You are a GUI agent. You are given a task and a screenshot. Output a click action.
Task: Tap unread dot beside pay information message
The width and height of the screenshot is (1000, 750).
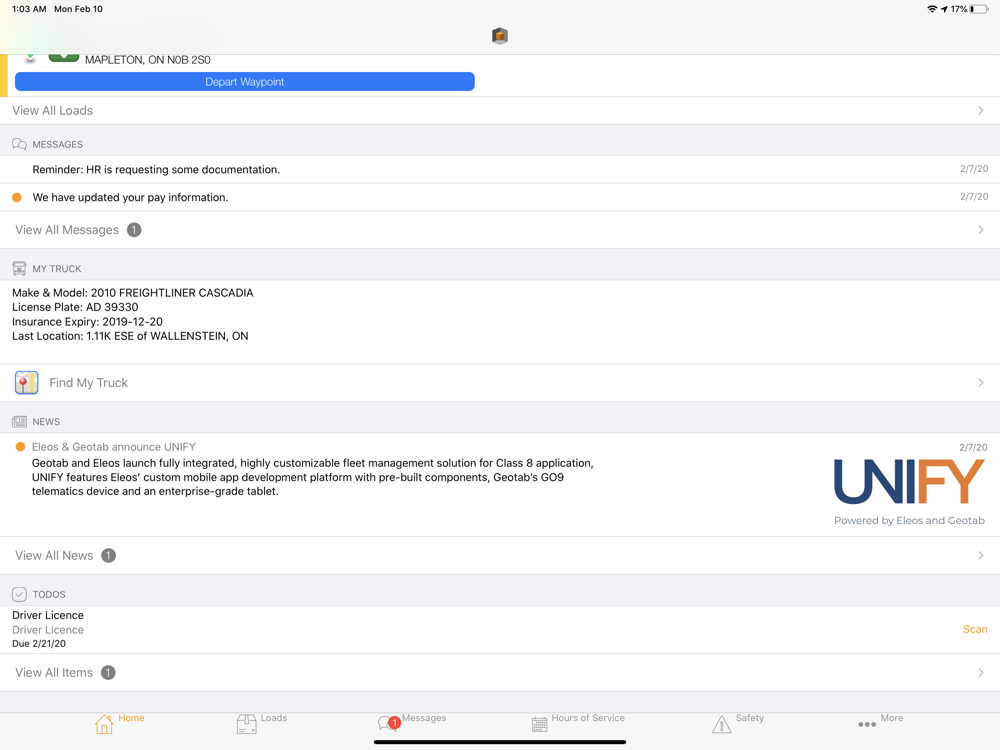[17, 197]
